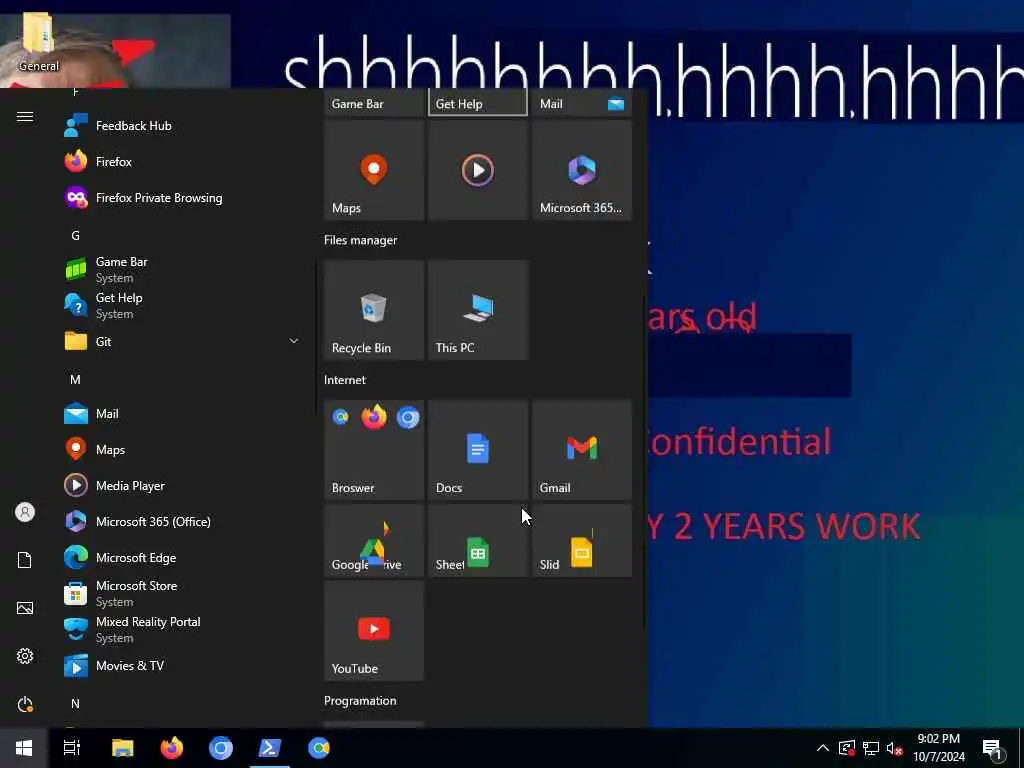
Task: Open the YouTube tile
Action: (x=374, y=631)
